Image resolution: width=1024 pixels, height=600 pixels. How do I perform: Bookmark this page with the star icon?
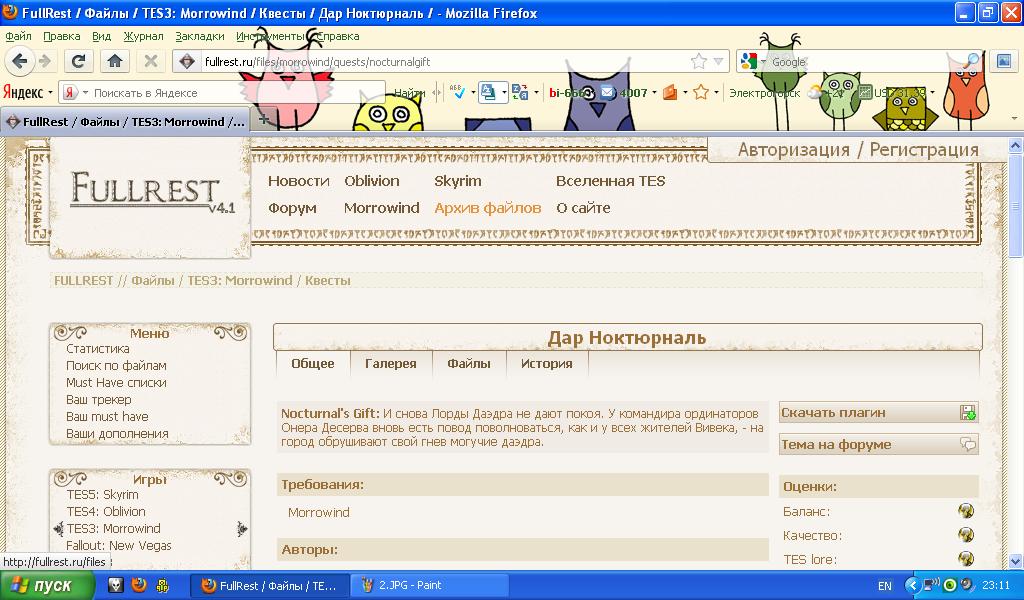[x=699, y=61]
